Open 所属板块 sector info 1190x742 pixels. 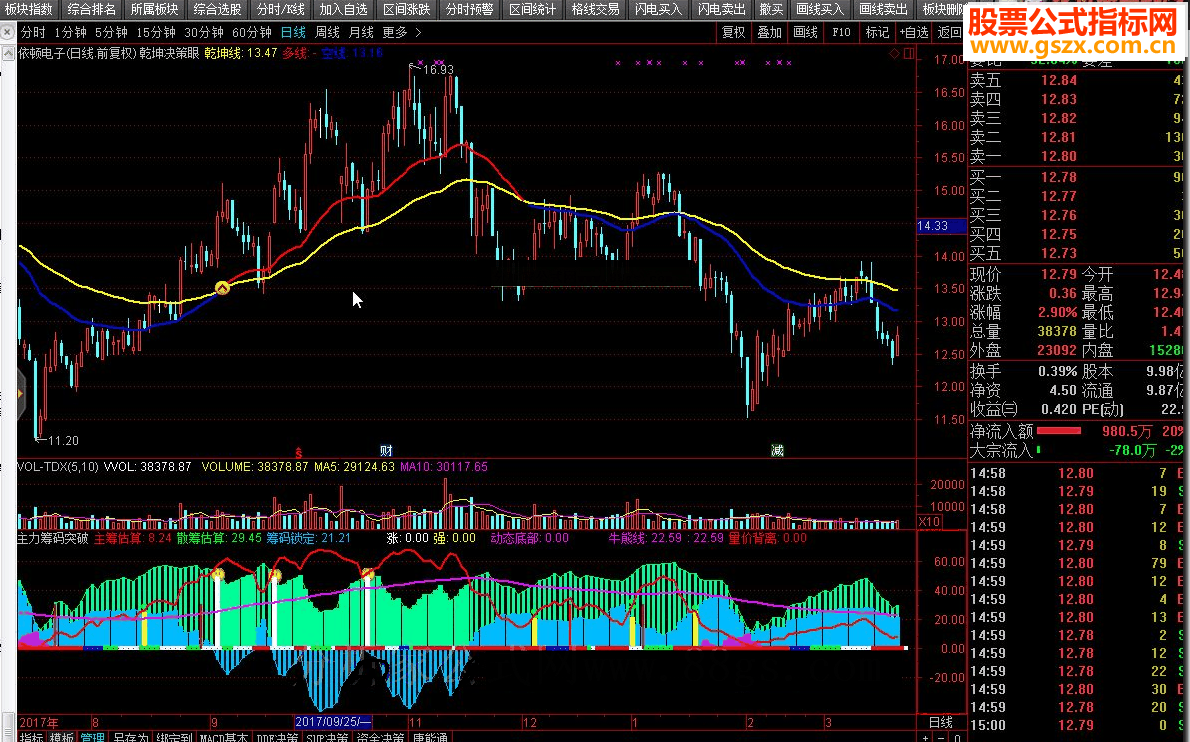click(154, 10)
